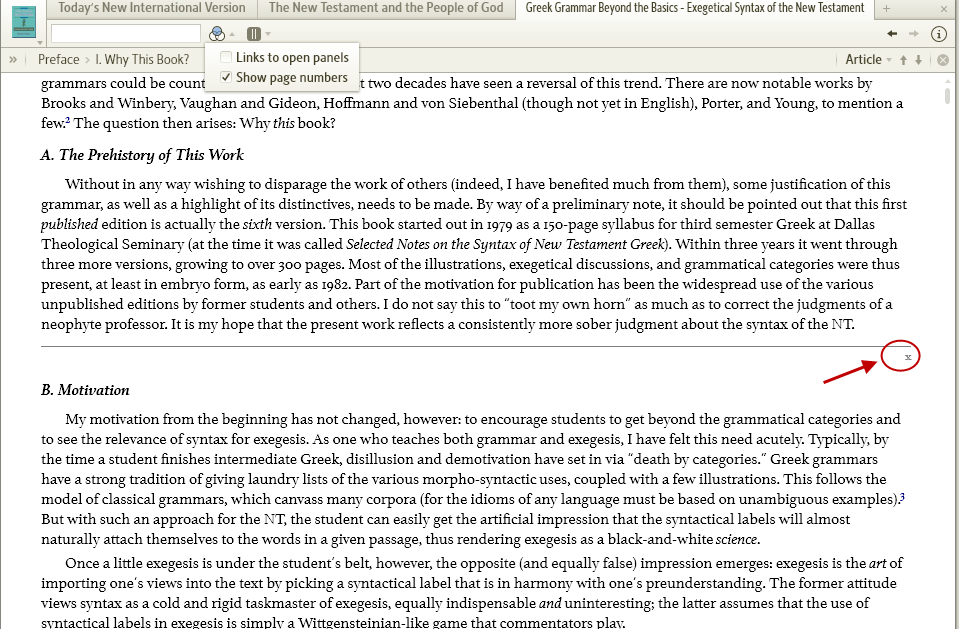
Task: Go forward with the right arrow
Action: (914, 34)
